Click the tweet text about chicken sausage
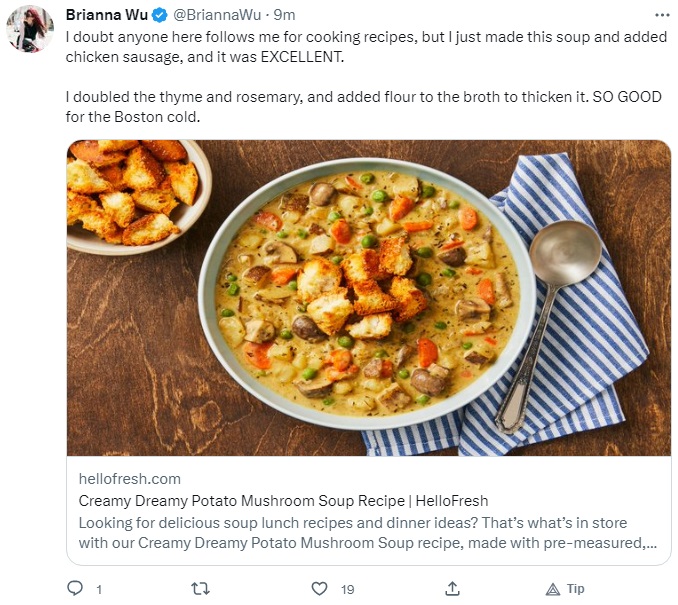The height and width of the screenshot is (605, 678). [366, 47]
